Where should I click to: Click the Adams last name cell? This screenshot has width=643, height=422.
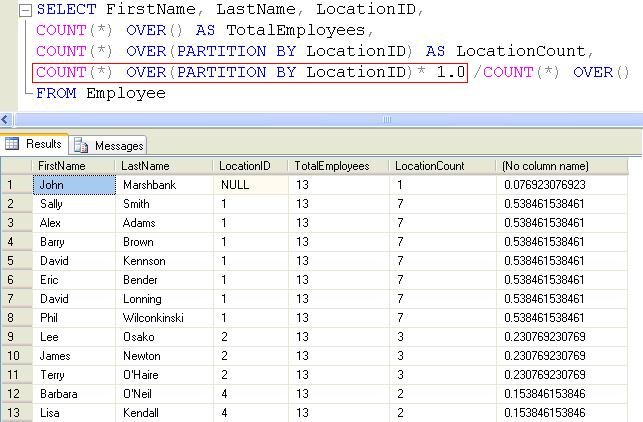(164, 223)
